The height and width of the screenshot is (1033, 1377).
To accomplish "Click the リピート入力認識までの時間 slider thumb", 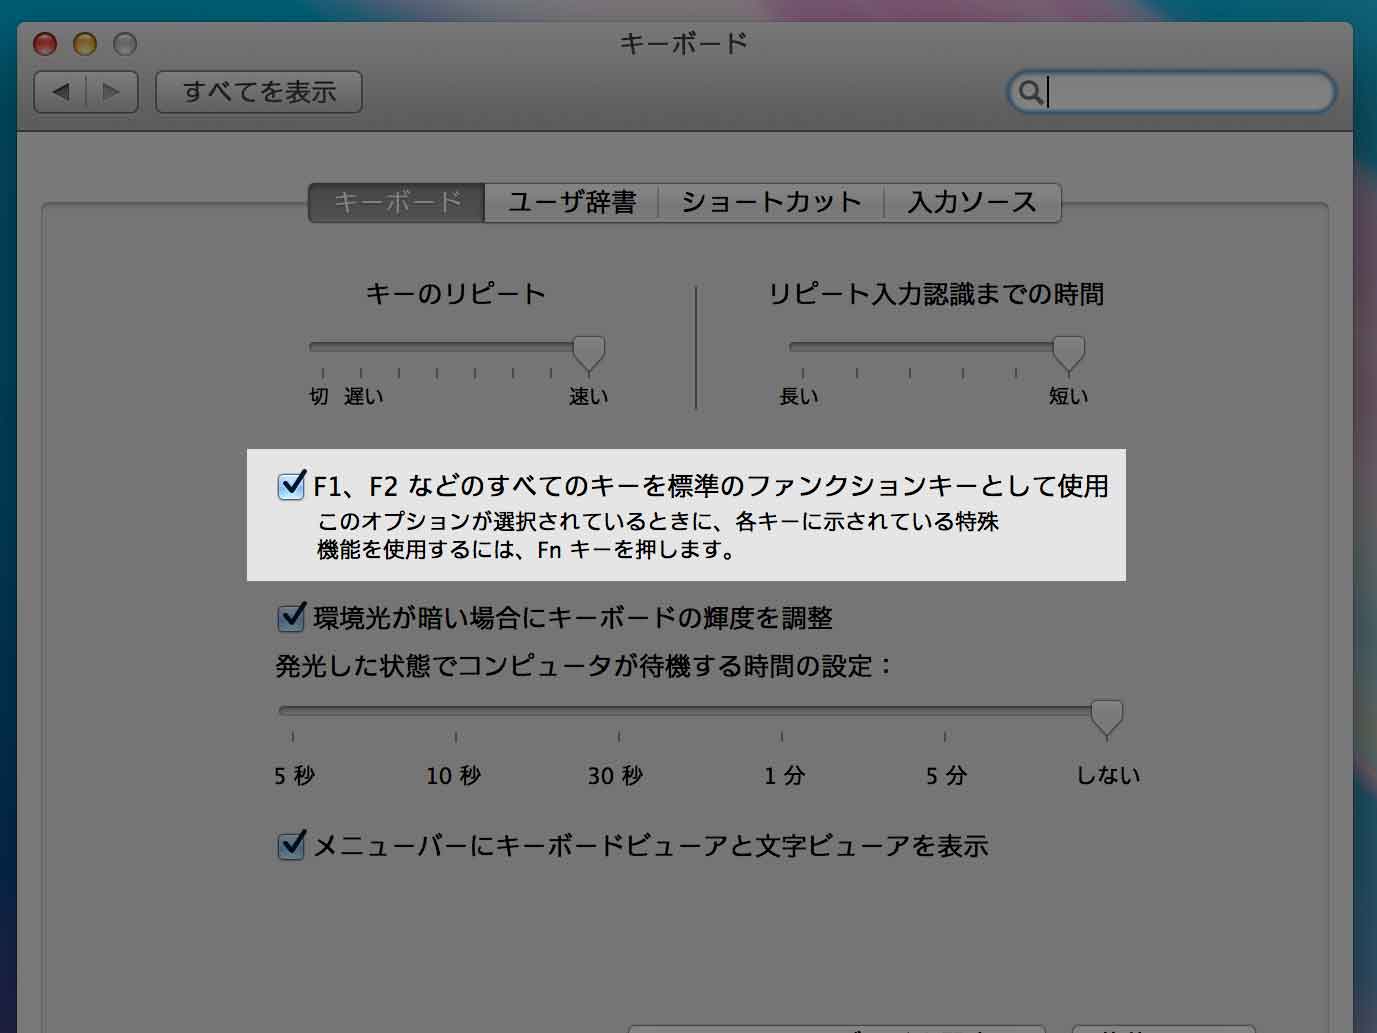I will click(x=1069, y=353).
